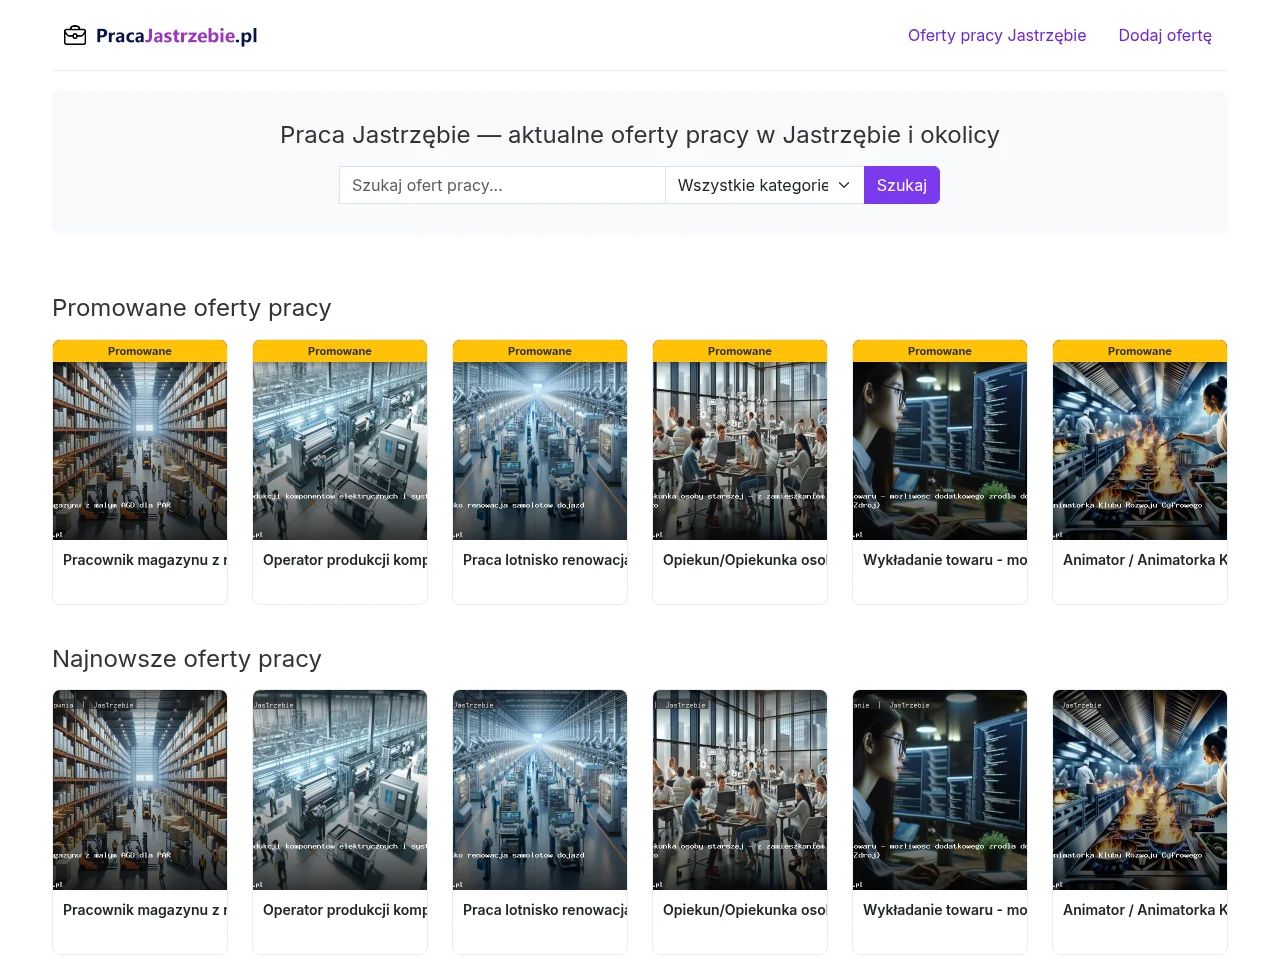Go to Dodaj ofertę in the header
This screenshot has height=960, width=1280.
pos(1165,35)
